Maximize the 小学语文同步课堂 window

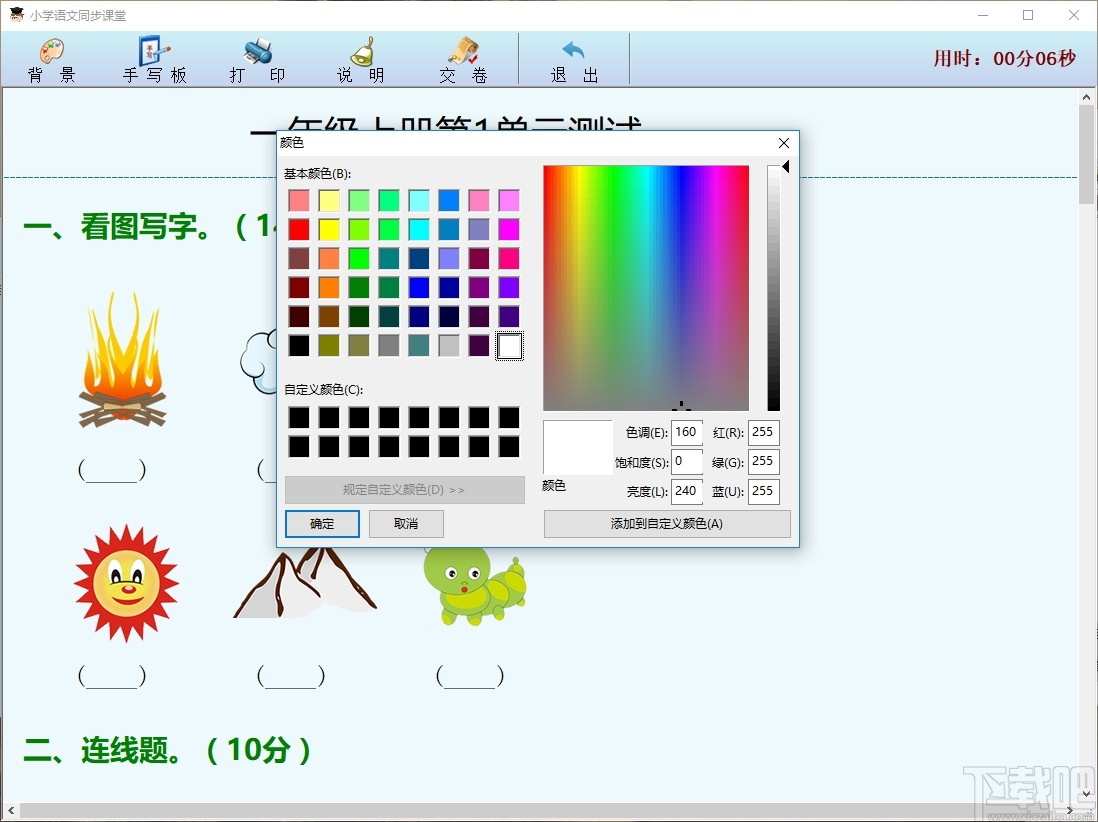[x=1028, y=15]
